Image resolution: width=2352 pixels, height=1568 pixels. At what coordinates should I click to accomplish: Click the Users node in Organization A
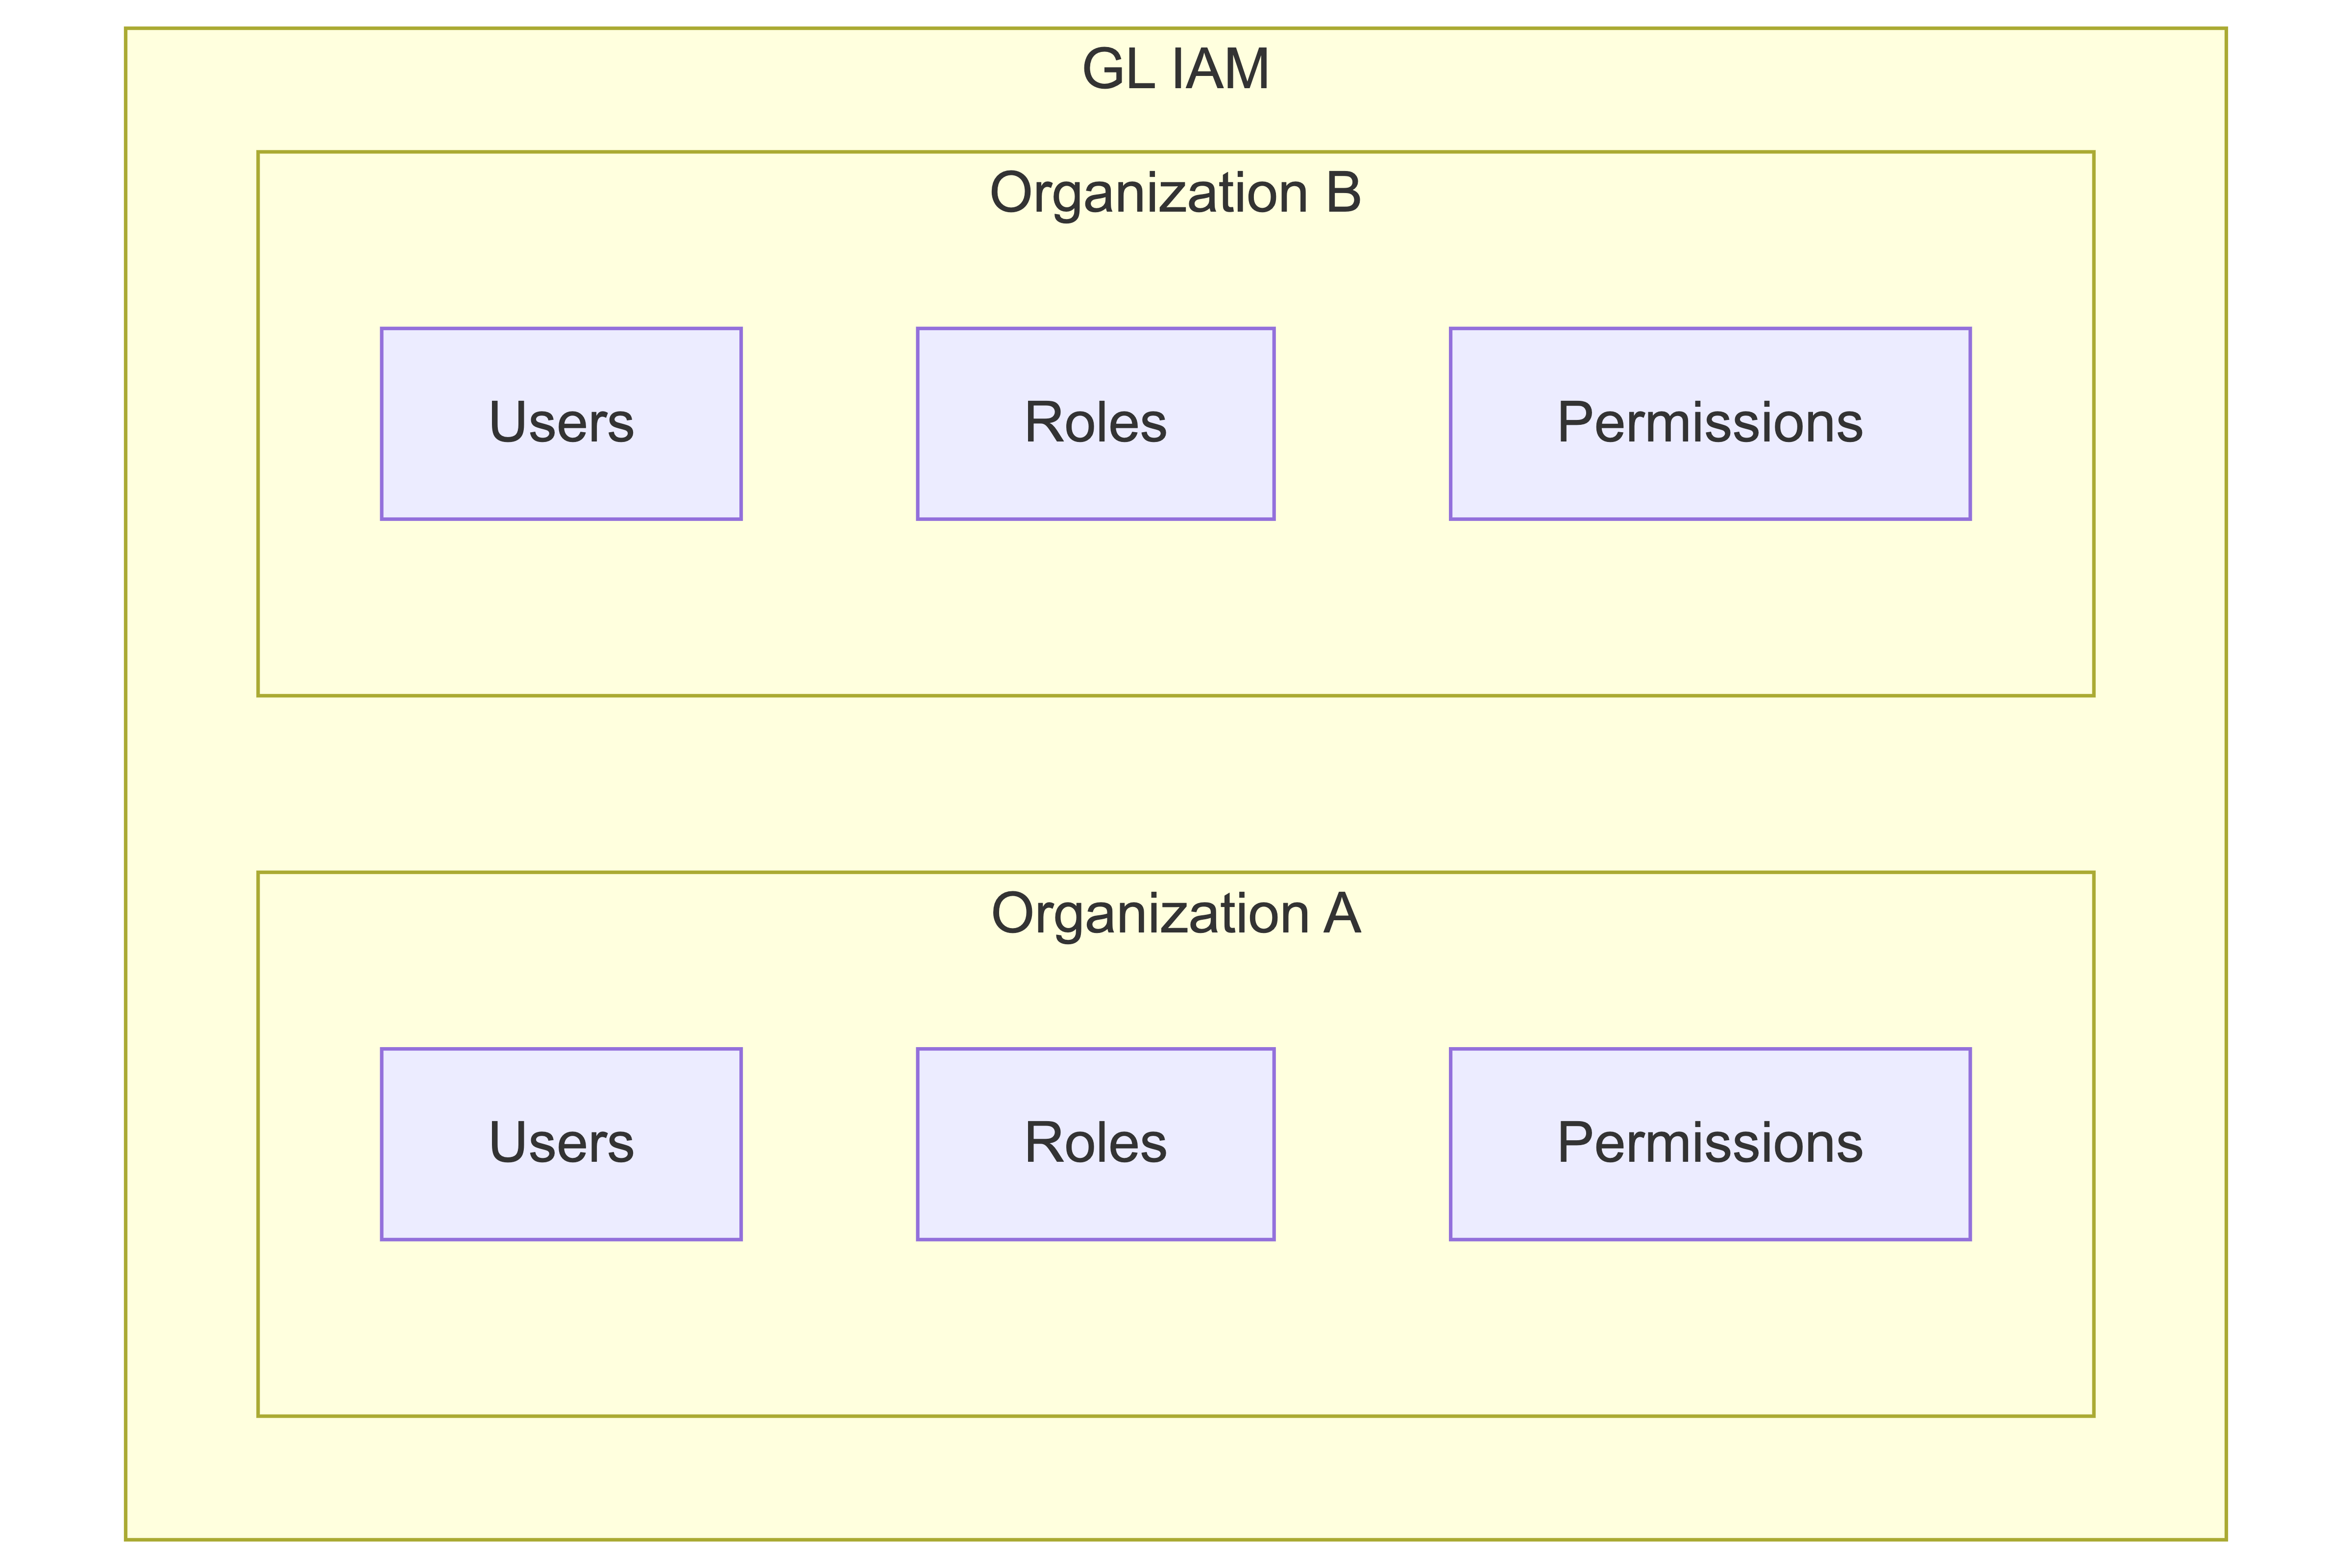tap(561, 1144)
